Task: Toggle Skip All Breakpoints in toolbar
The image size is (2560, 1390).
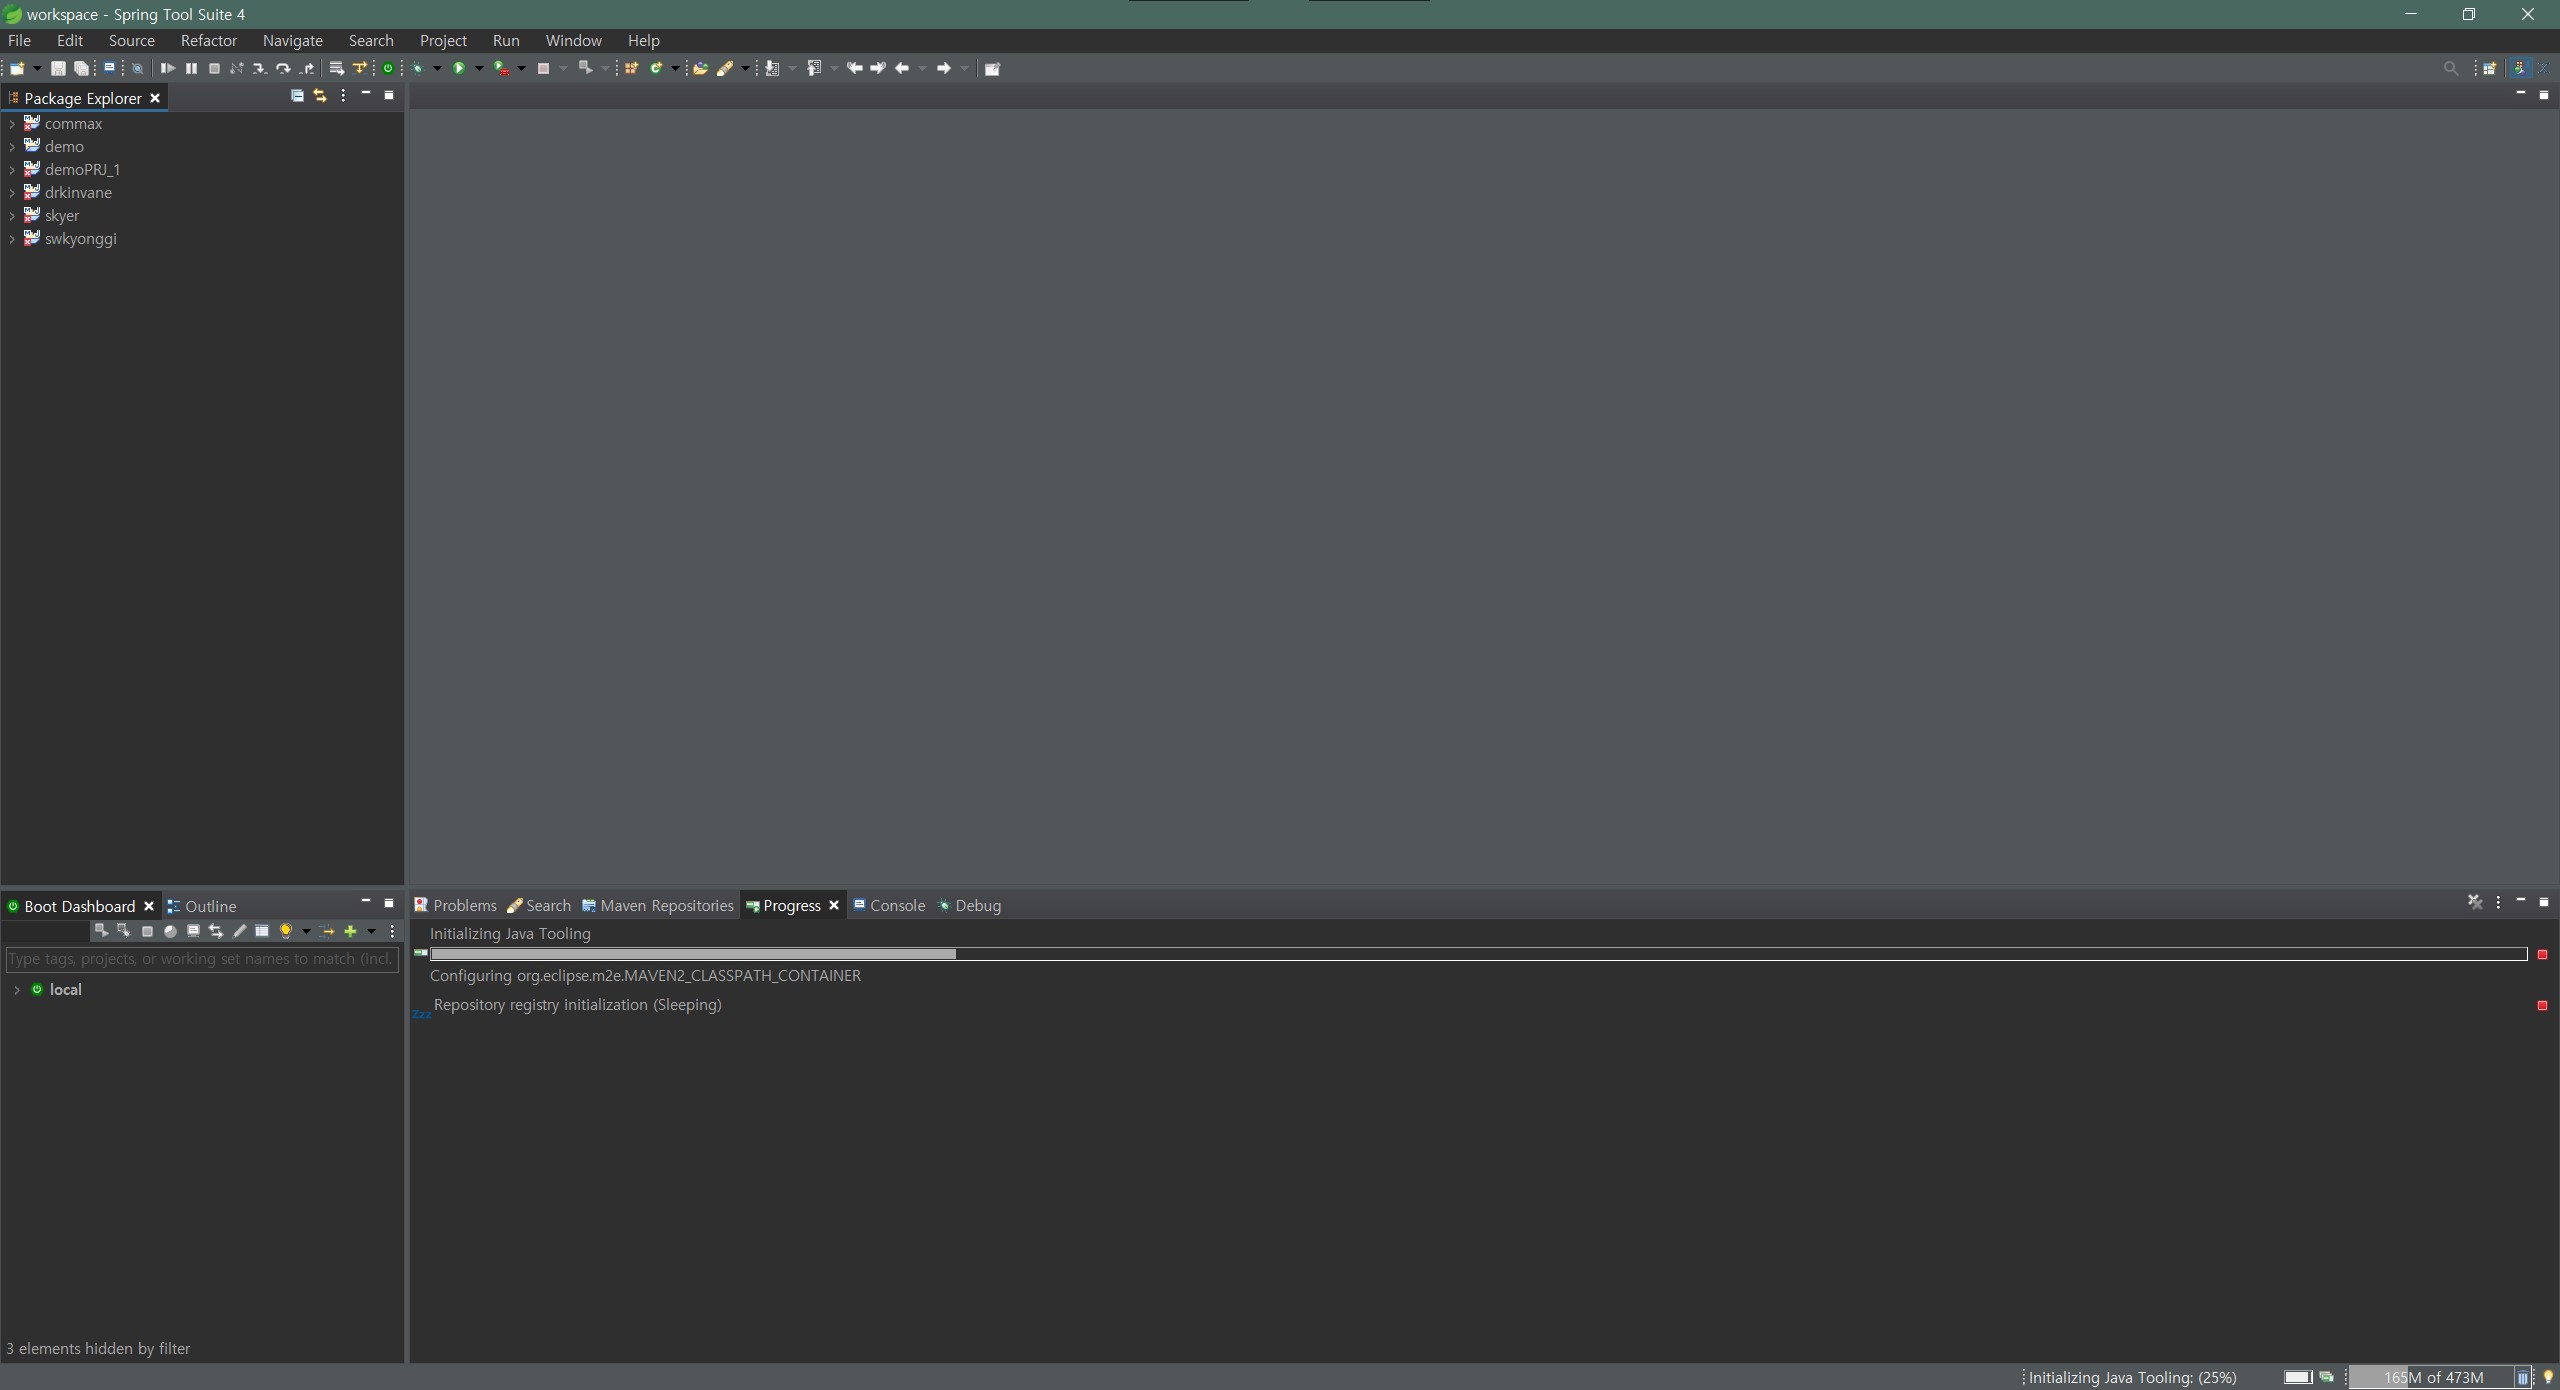Action: click(x=138, y=68)
